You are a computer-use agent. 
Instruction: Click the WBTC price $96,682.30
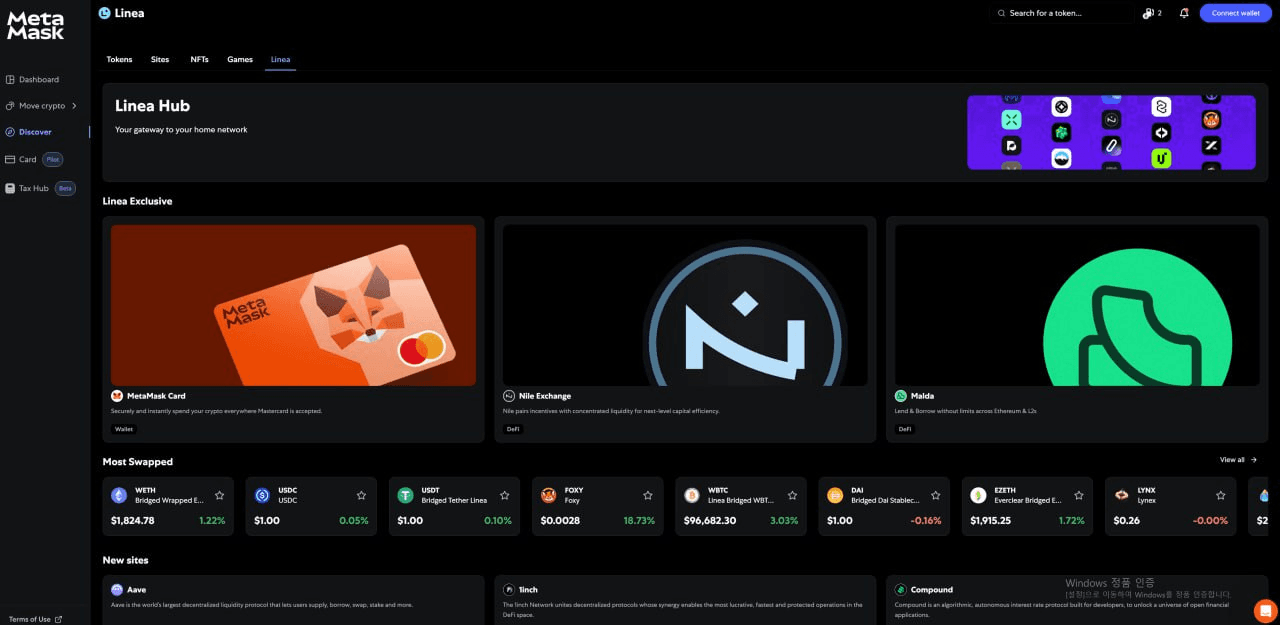(710, 521)
